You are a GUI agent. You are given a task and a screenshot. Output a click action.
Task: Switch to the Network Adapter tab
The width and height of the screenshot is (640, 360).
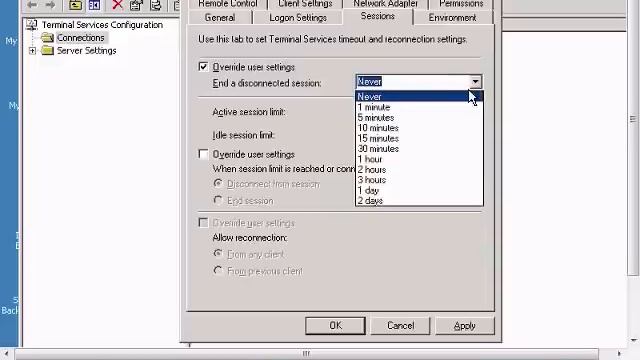[385, 4]
